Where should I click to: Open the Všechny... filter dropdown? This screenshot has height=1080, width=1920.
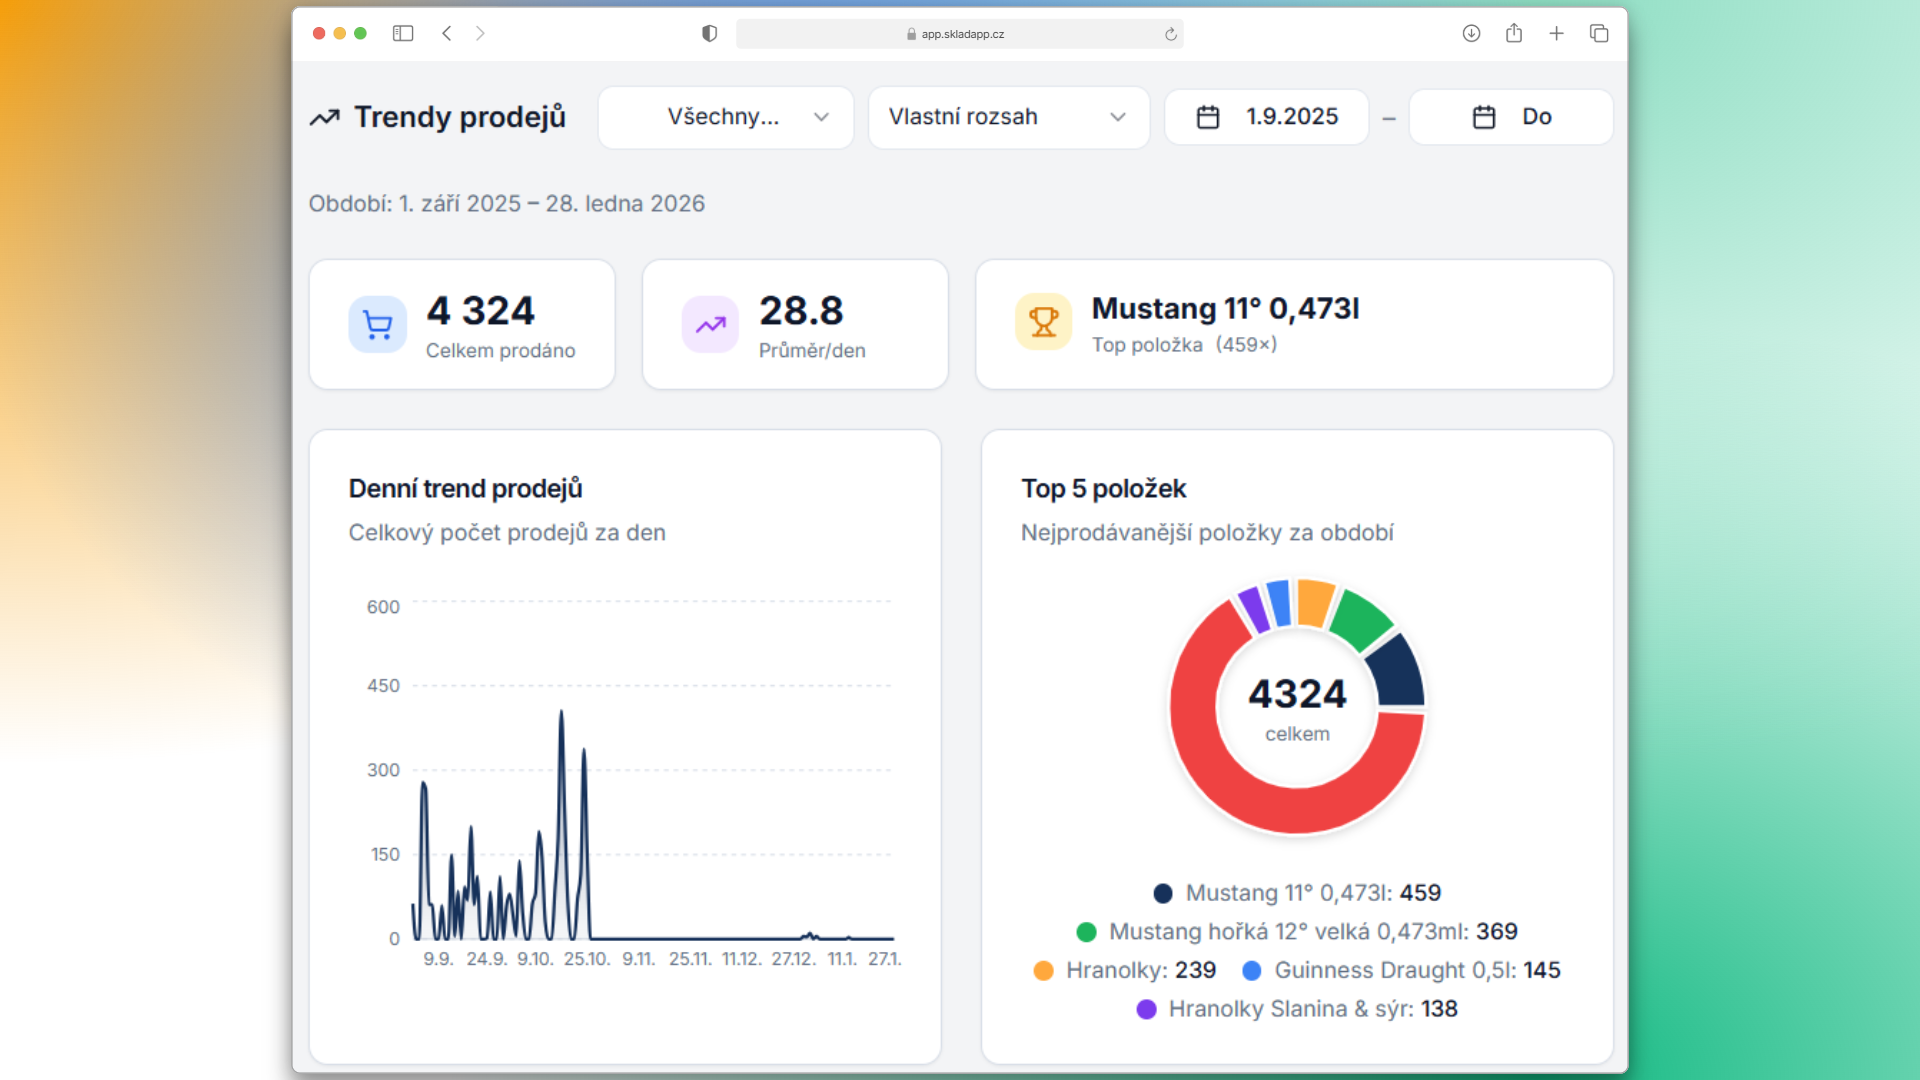tap(725, 117)
